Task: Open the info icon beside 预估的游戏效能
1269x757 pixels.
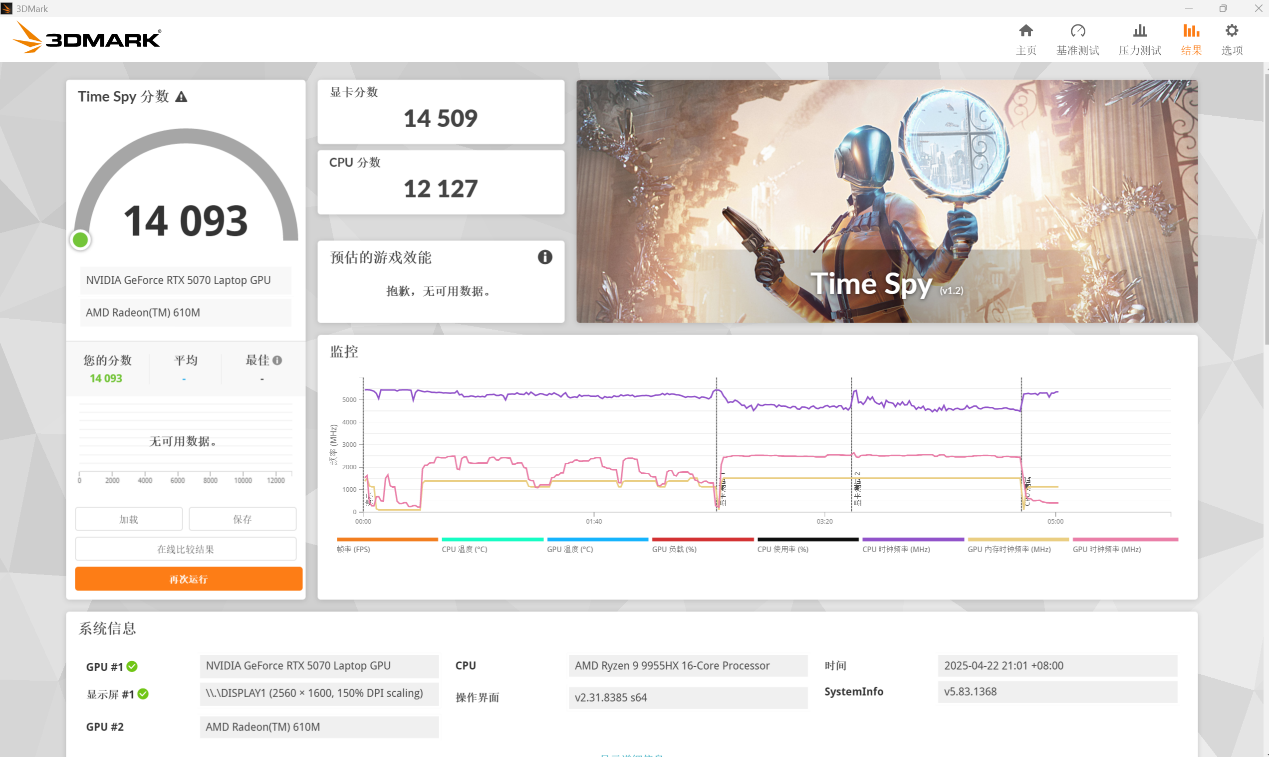Action: point(545,257)
